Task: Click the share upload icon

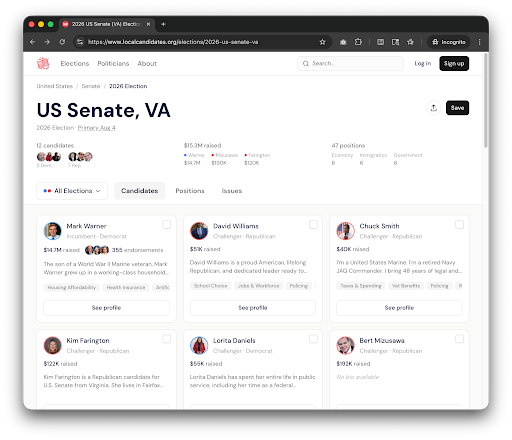Action: (x=434, y=108)
